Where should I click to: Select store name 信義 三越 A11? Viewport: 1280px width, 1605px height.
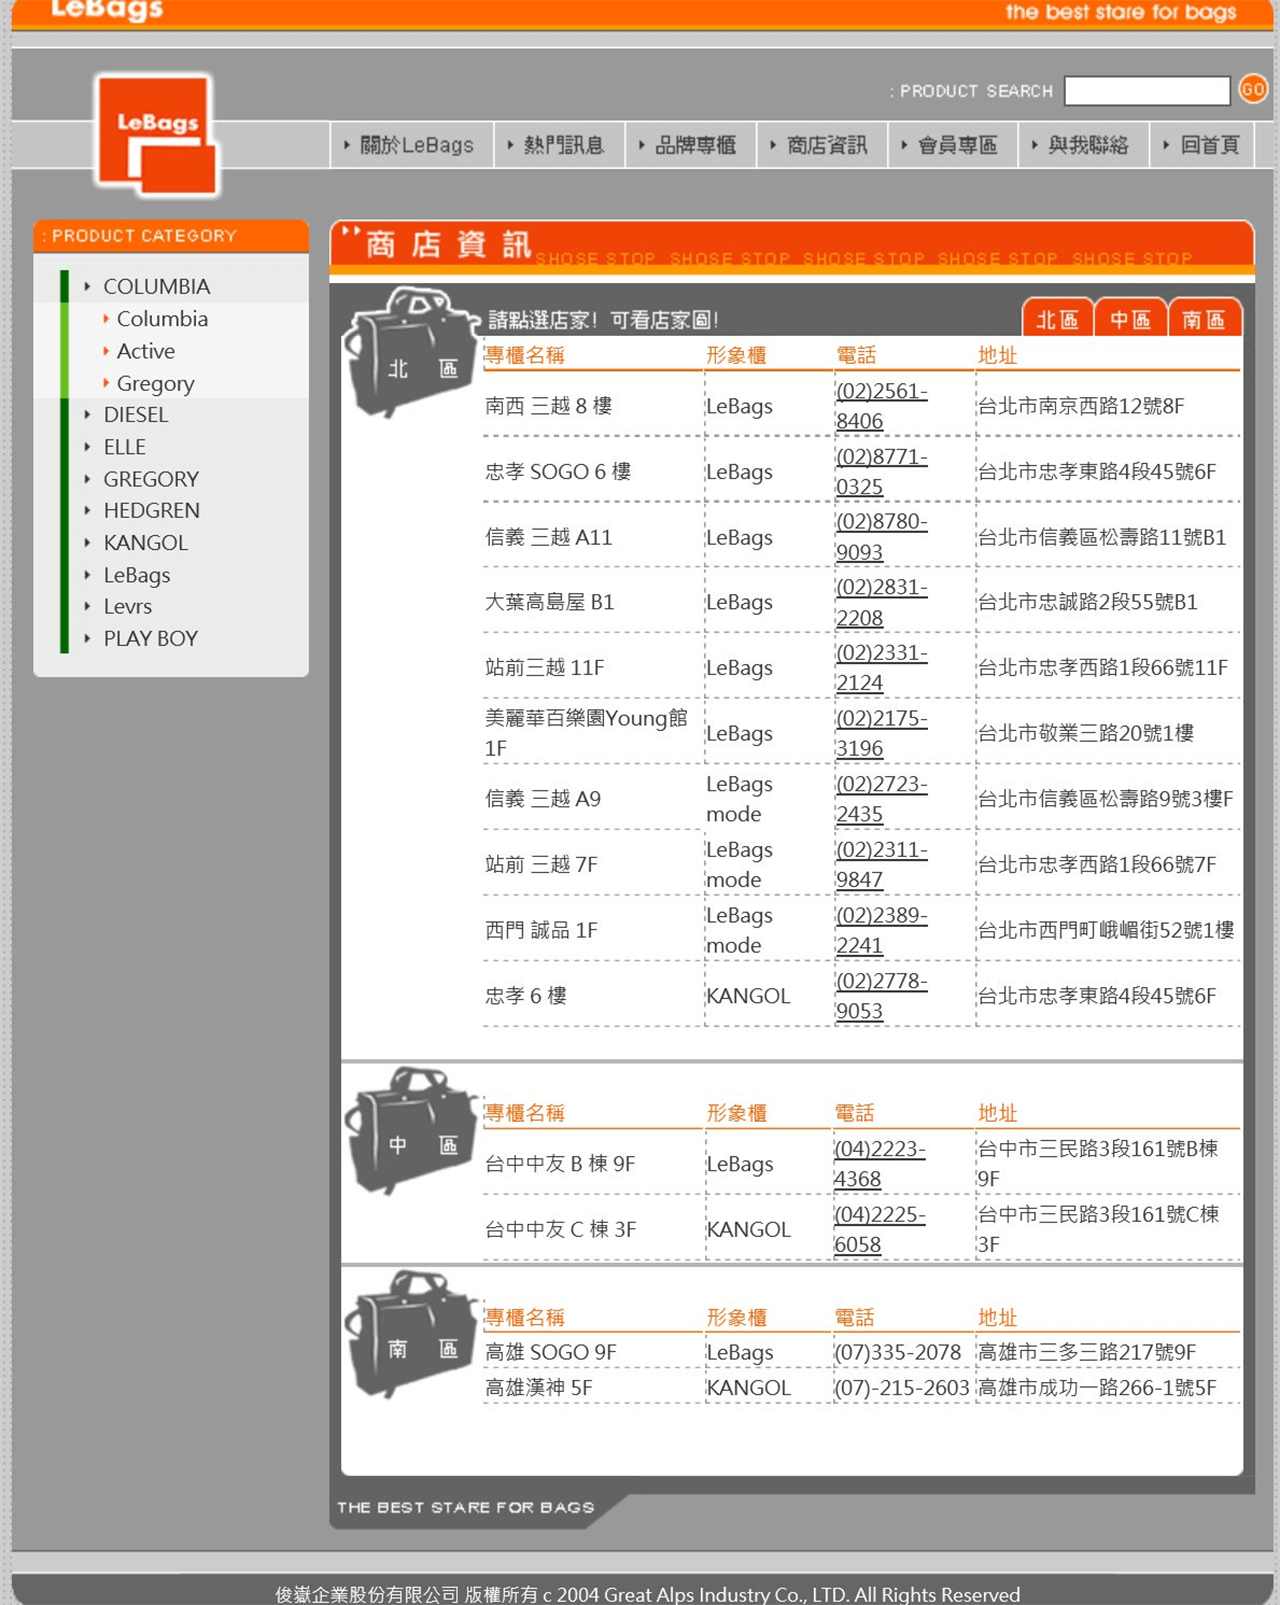[x=548, y=537]
